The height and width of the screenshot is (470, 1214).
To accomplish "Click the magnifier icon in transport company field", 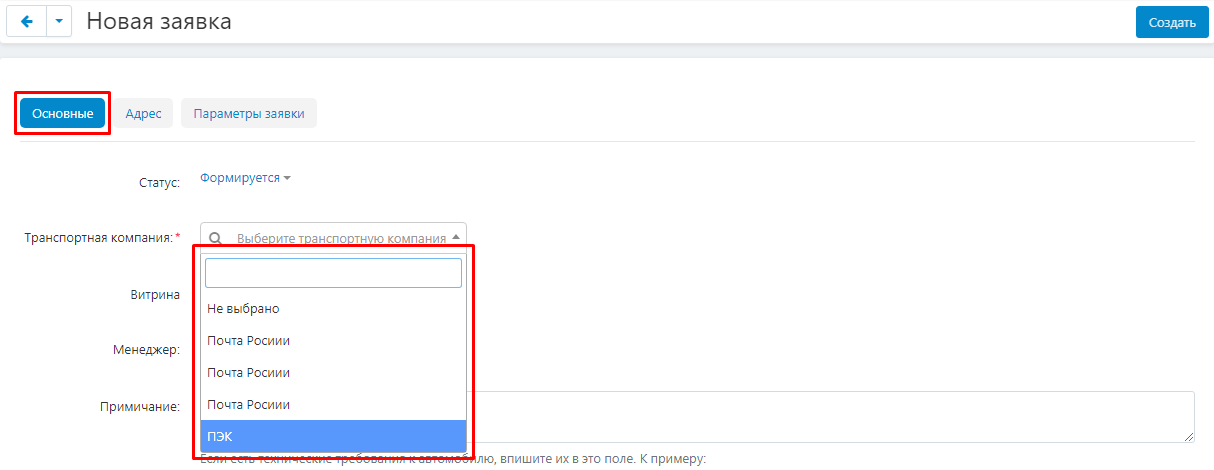I will click(215, 238).
